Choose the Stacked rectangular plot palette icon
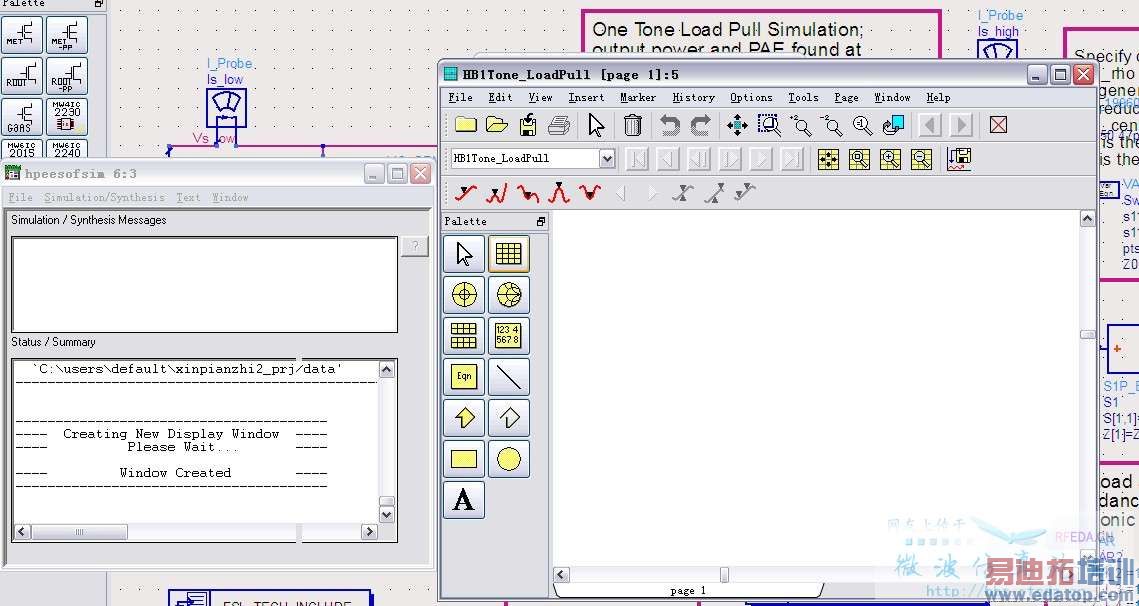 pos(463,336)
